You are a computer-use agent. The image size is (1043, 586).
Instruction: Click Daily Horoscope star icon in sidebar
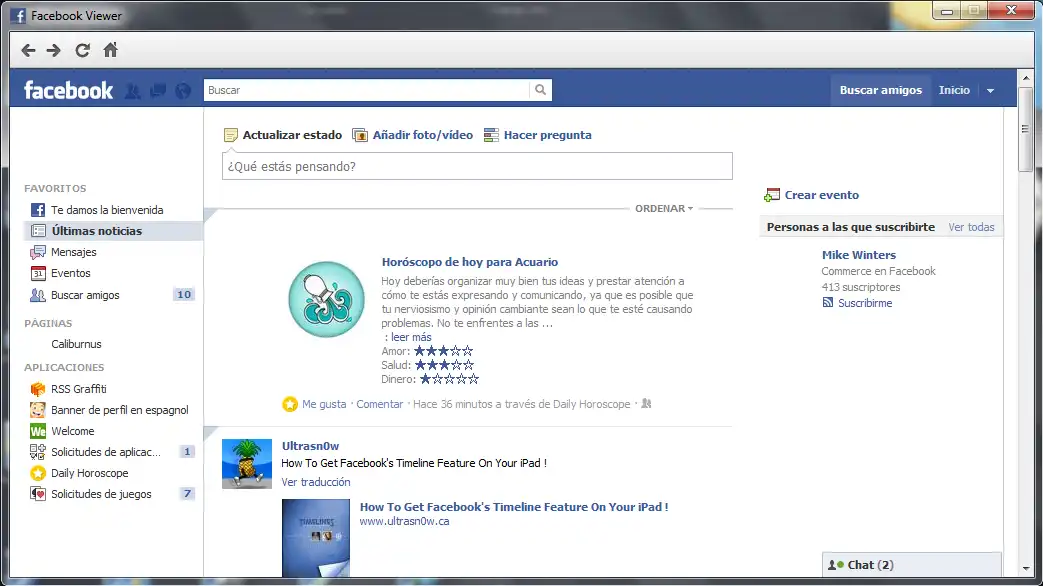pyautogui.click(x=38, y=473)
